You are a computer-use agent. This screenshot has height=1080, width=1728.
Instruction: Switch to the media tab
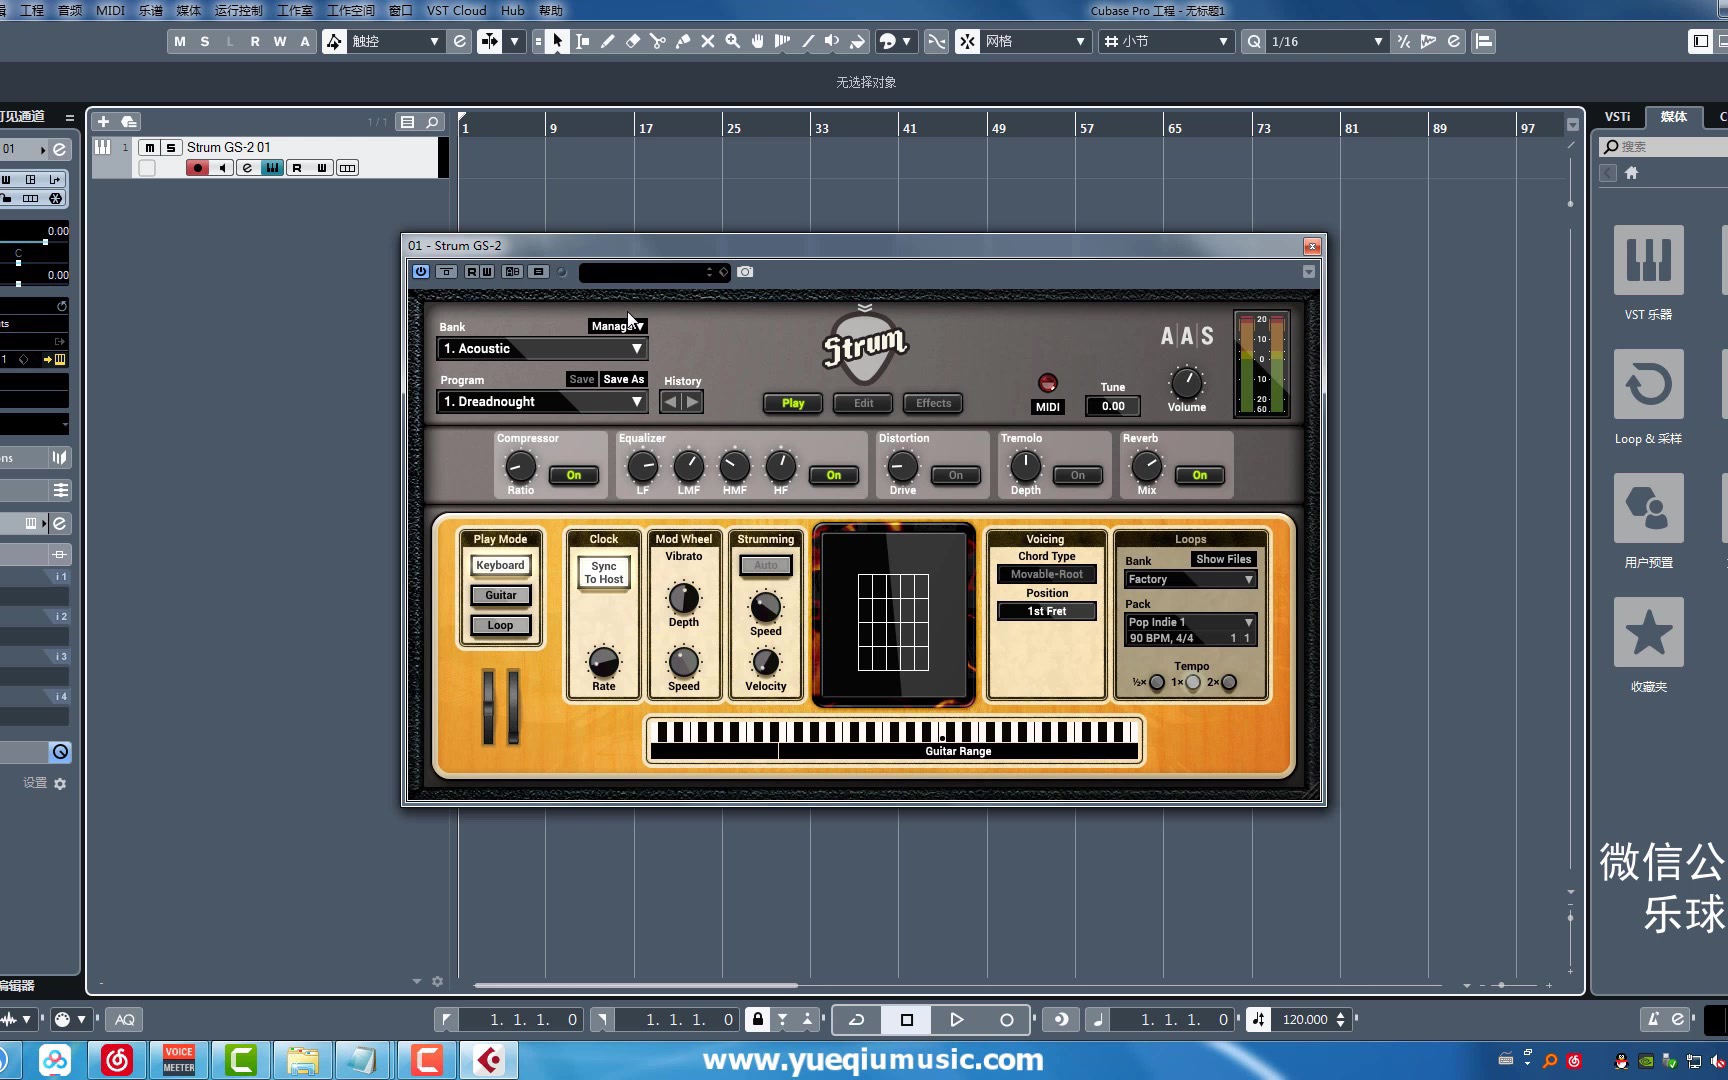1674,117
